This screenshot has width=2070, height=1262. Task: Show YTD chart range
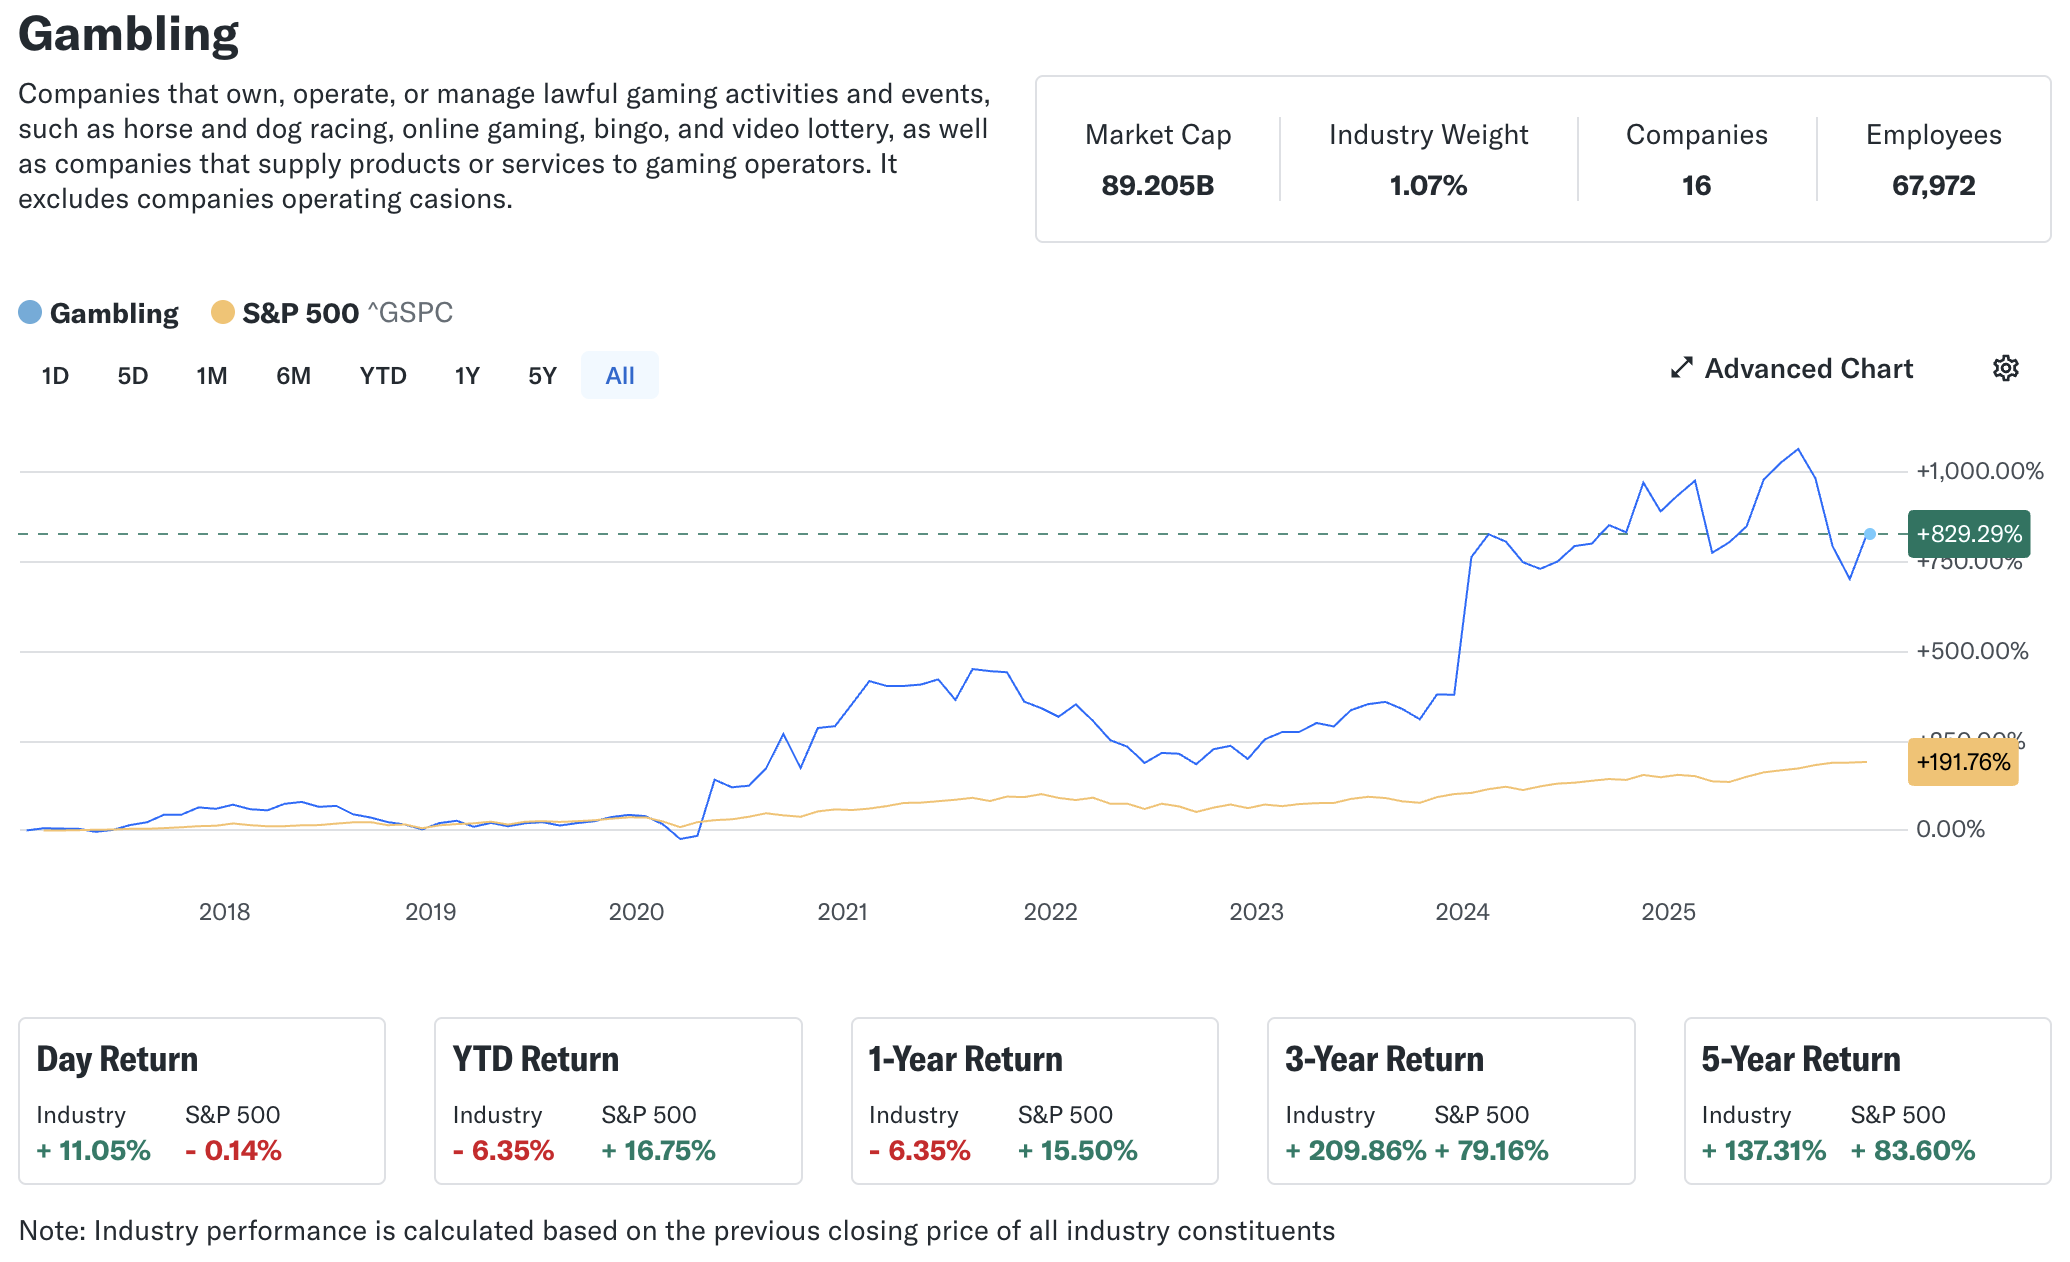tap(383, 376)
